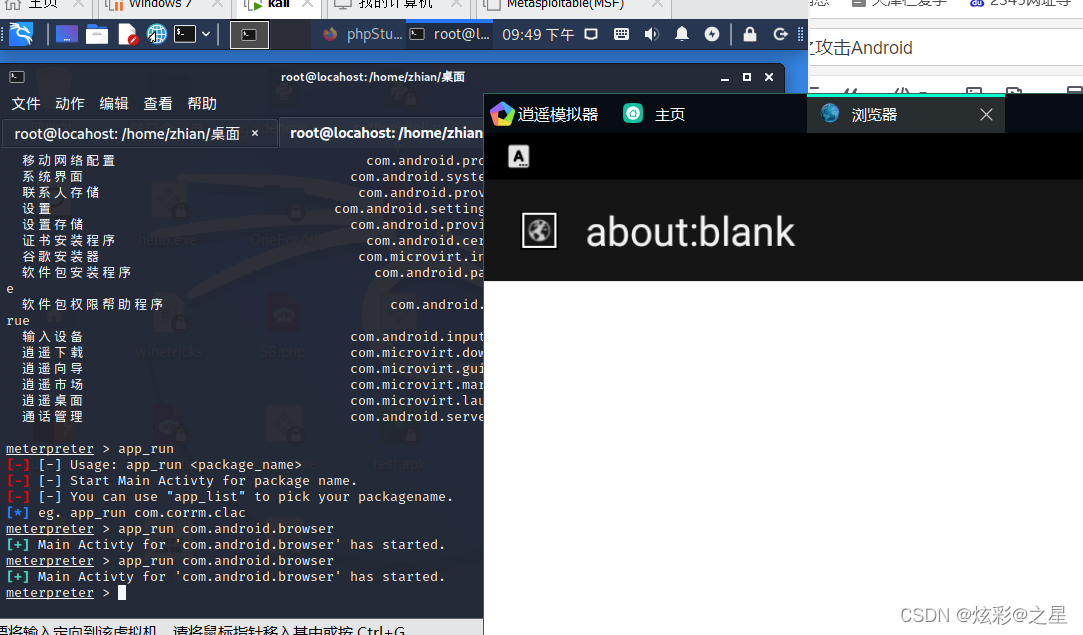Screen dimensions: 1083x635
Task: Click the log out arrow icon
Action: (780, 34)
